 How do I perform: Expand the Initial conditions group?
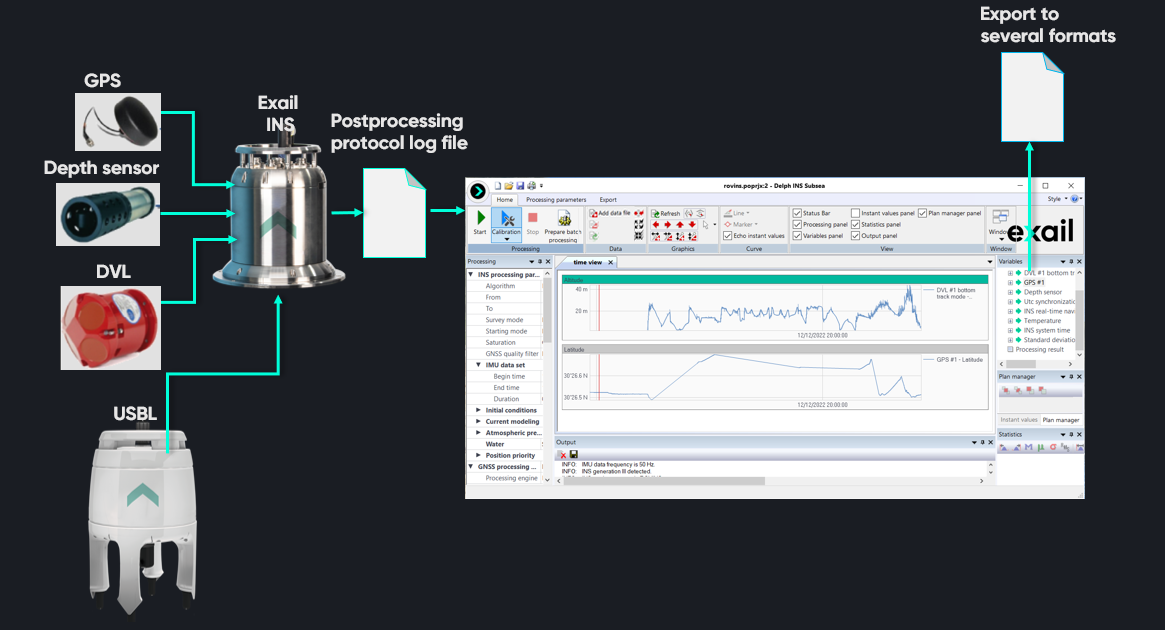[x=478, y=410]
